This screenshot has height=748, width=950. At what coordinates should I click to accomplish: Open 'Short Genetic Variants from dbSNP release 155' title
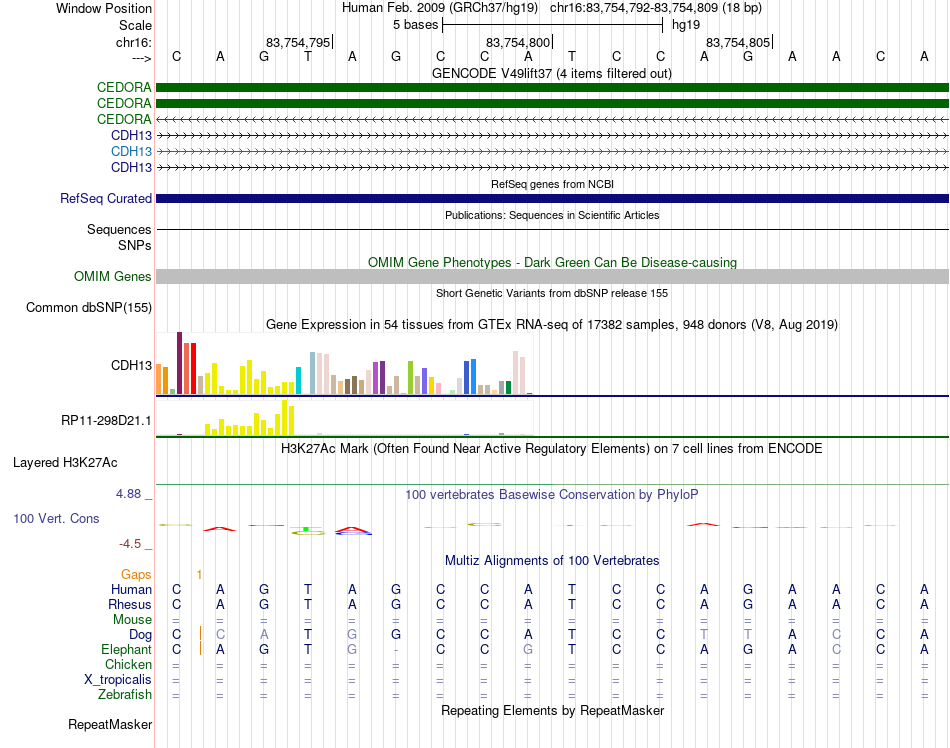[552, 293]
